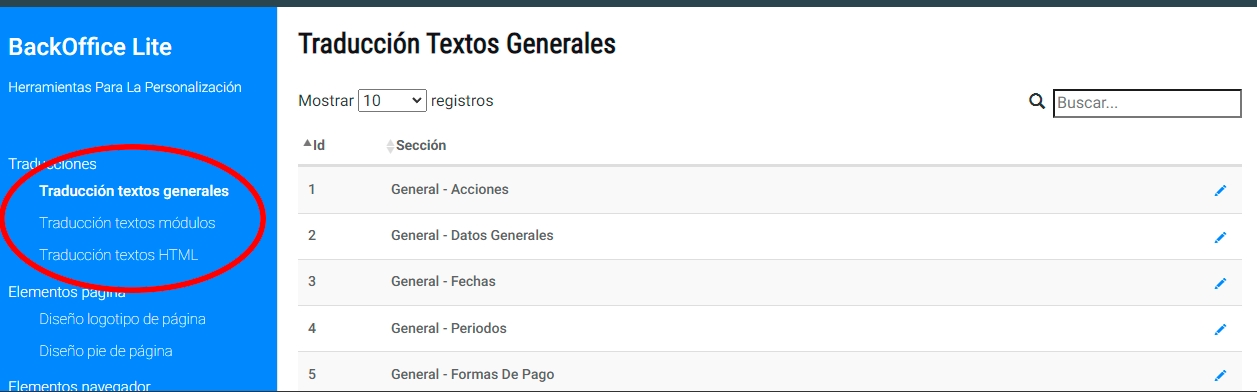The height and width of the screenshot is (392, 1257).
Task: Edit the General - Datos Generales row
Action: [x=1220, y=236]
